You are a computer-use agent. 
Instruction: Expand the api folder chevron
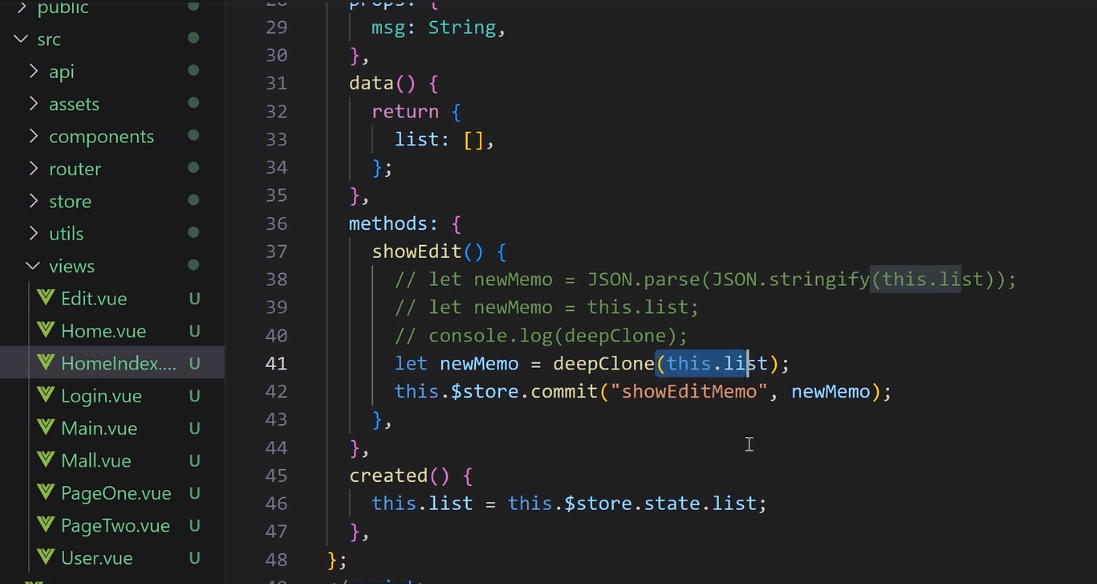34,71
